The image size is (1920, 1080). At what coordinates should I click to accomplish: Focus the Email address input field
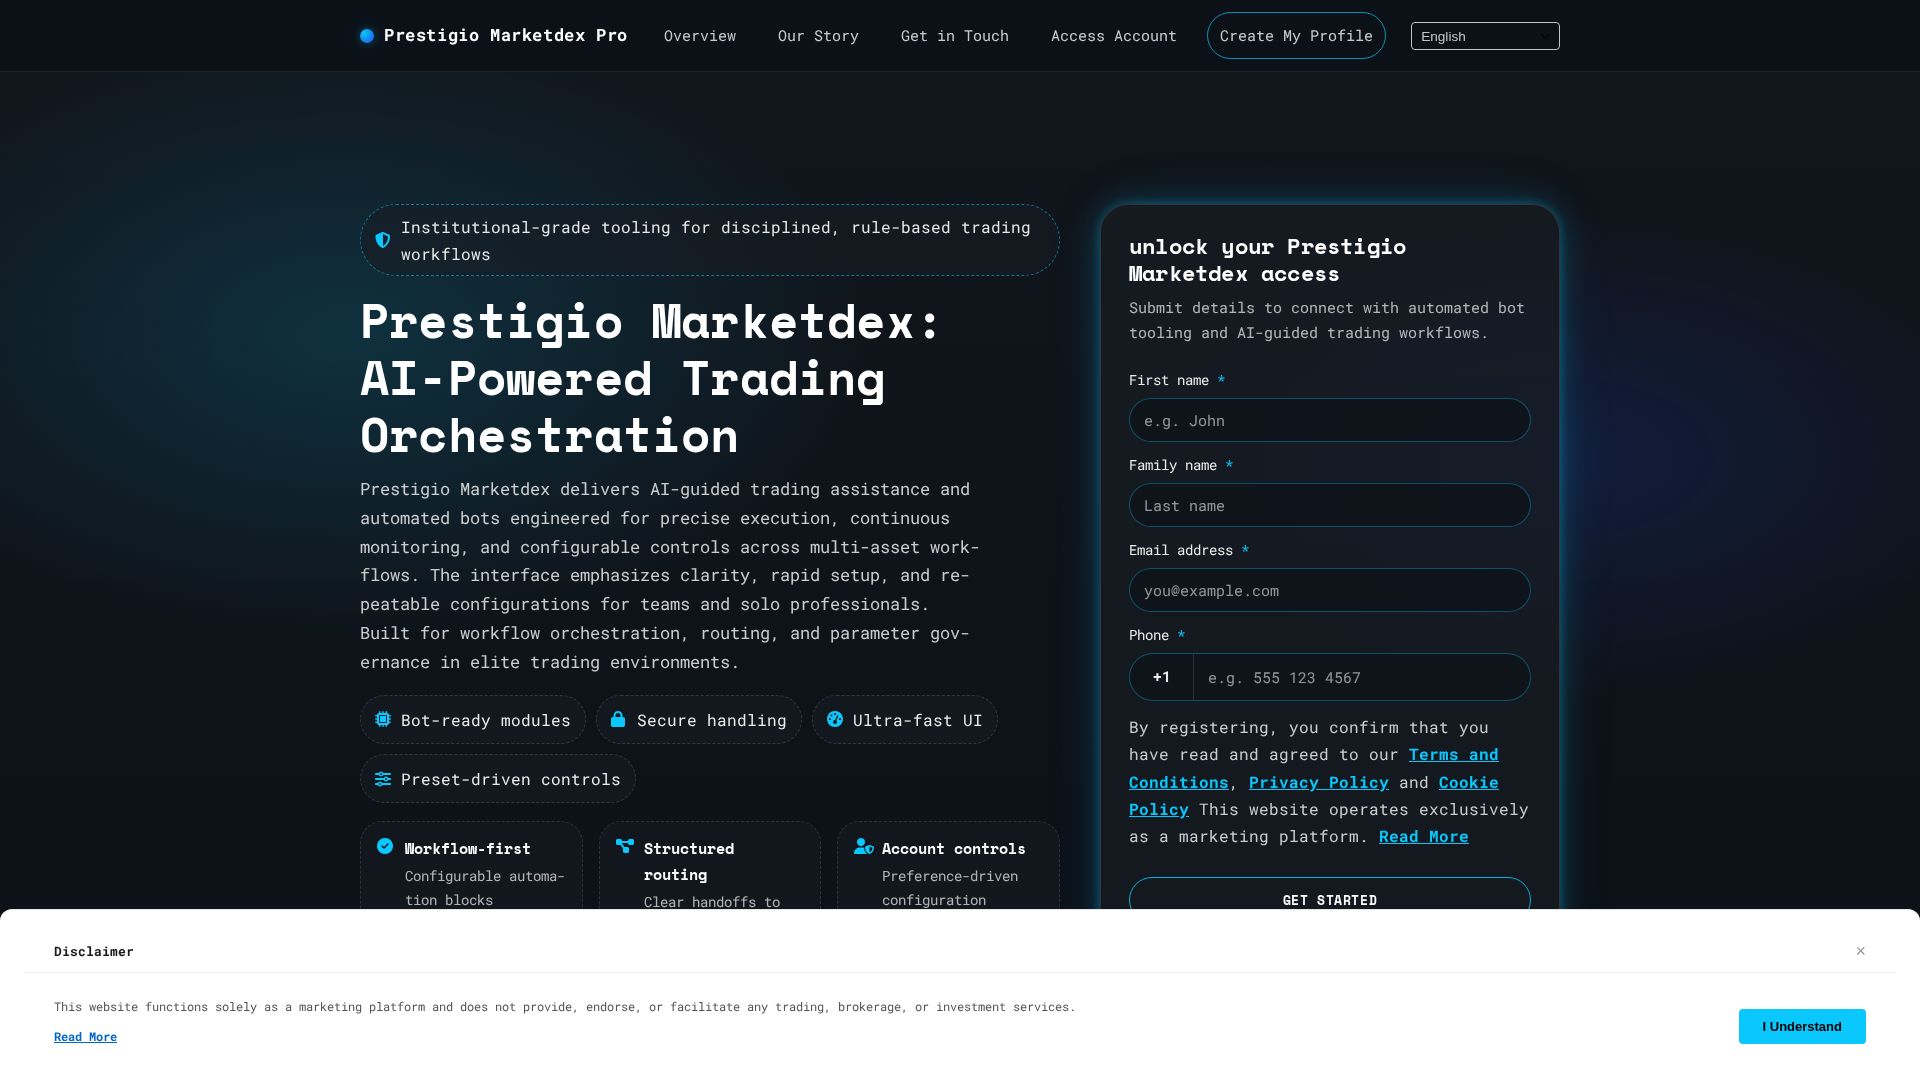(1330, 590)
